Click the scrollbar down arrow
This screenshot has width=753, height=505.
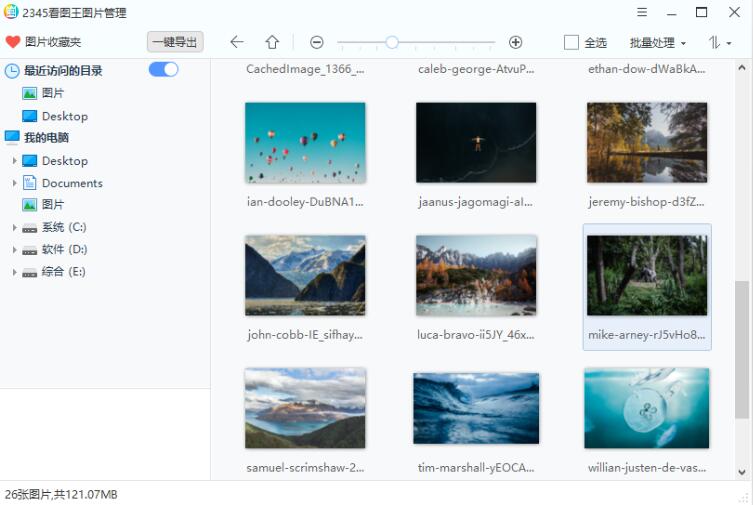click(x=741, y=472)
